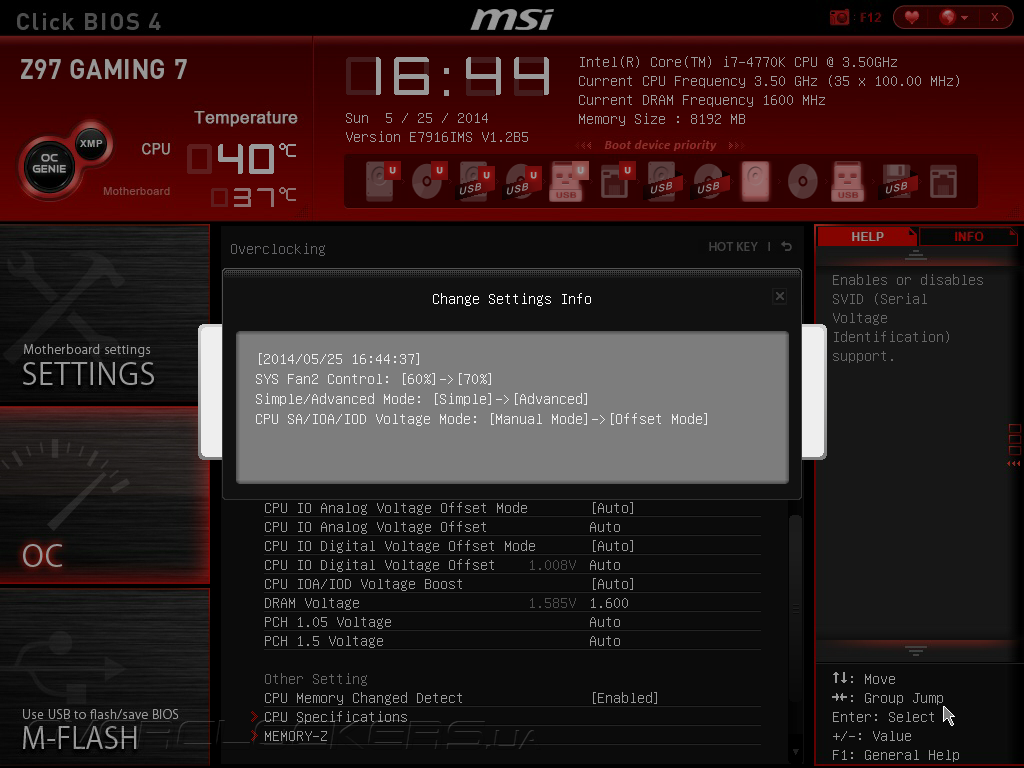The width and height of the screenshot is (1024, 768).
Task: Open the Motherboard SETTINGS section
Action: [104, 314]
